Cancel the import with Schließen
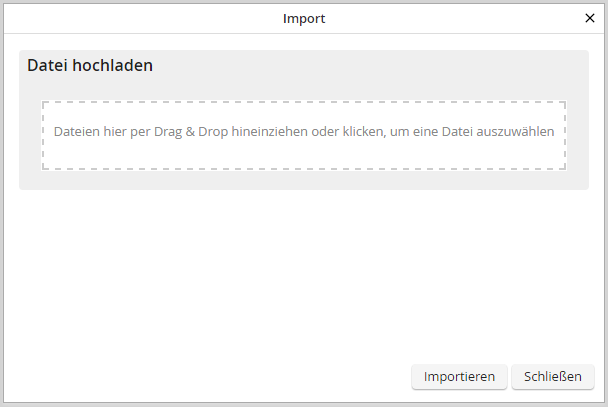608x407 pixels. [553, 376]
